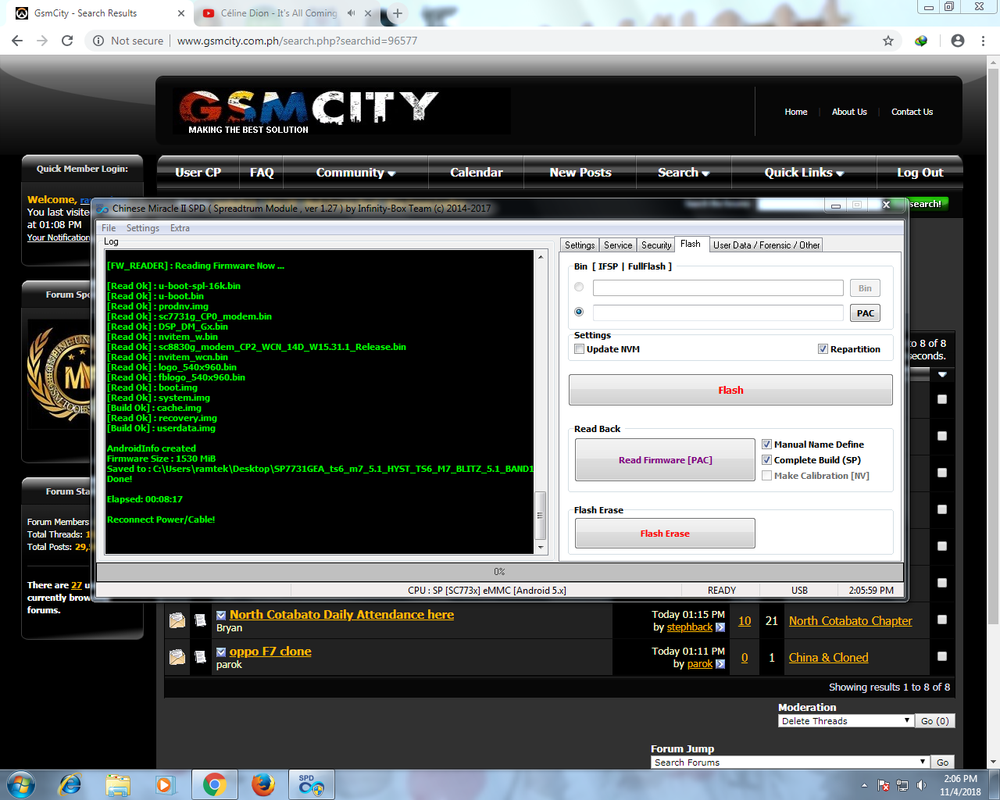Open the Windows Start button
Image resolution: width=1000 pixels, height=800 pixels.
point(20,784)
